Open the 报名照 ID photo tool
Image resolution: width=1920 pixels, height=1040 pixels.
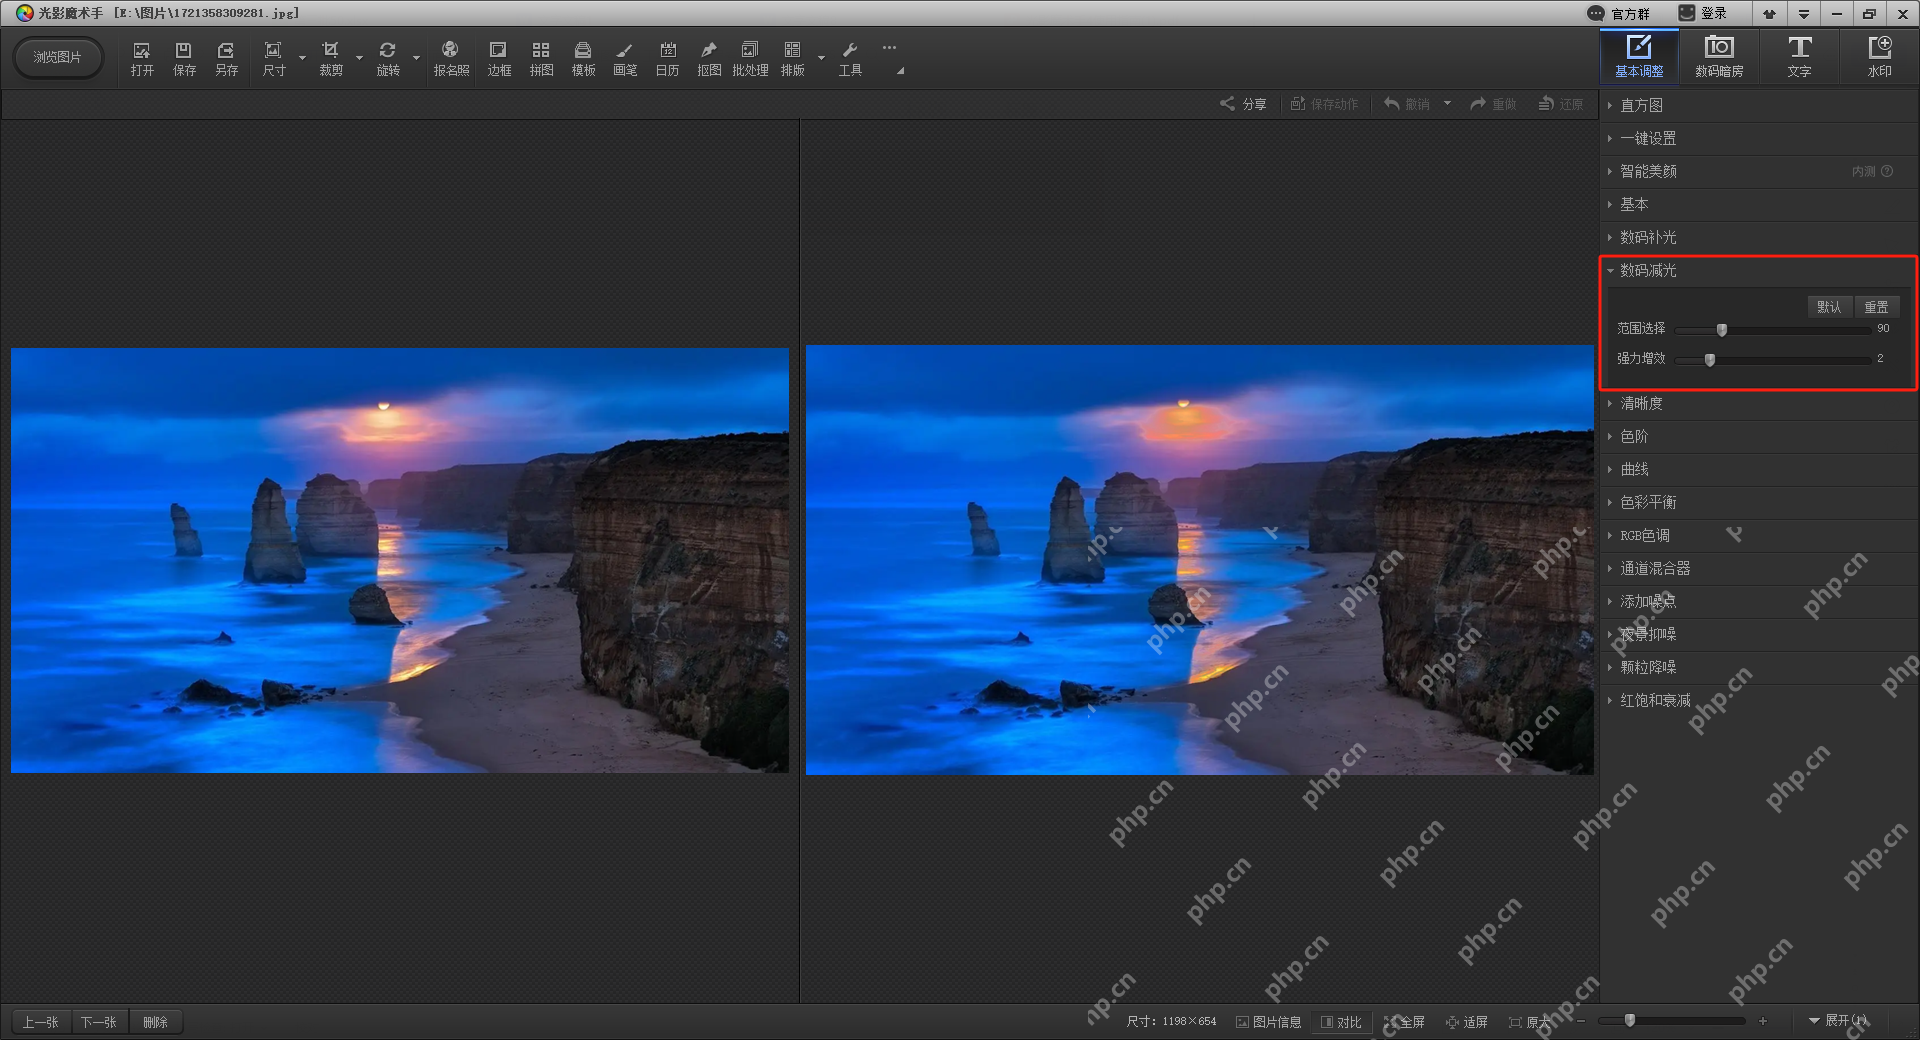tap(451, 59)
